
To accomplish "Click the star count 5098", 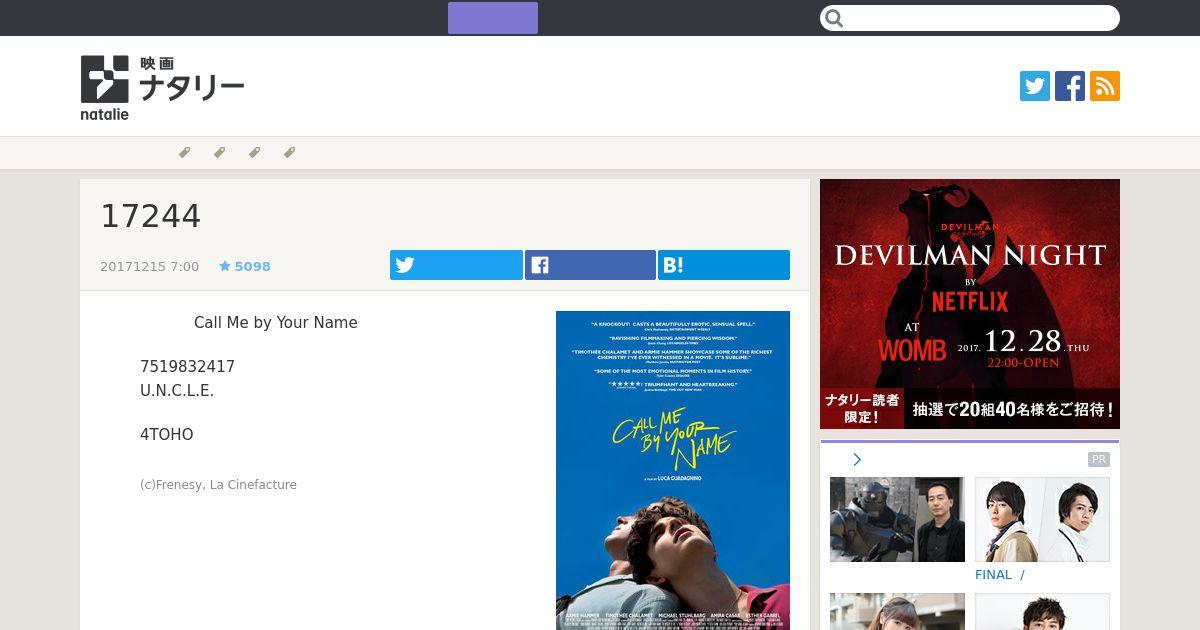I will (245, 266).
